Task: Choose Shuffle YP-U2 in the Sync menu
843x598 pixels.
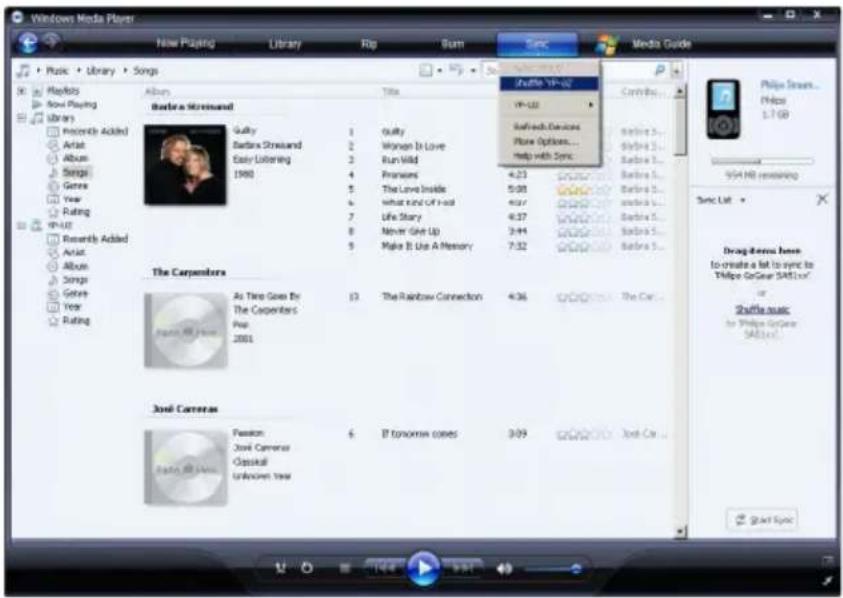Action: click(548, 83)
